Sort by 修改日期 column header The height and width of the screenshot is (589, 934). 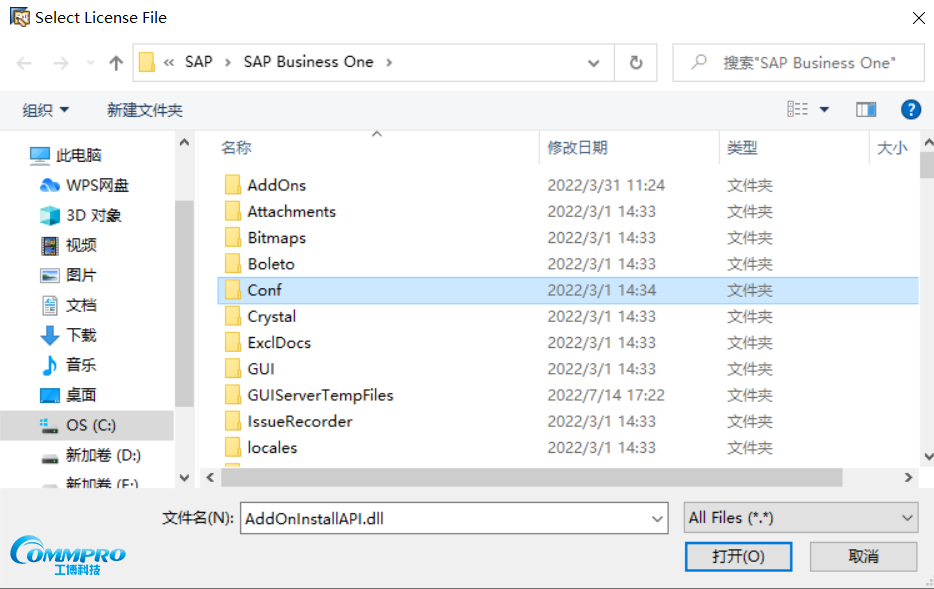pos(577,148)
